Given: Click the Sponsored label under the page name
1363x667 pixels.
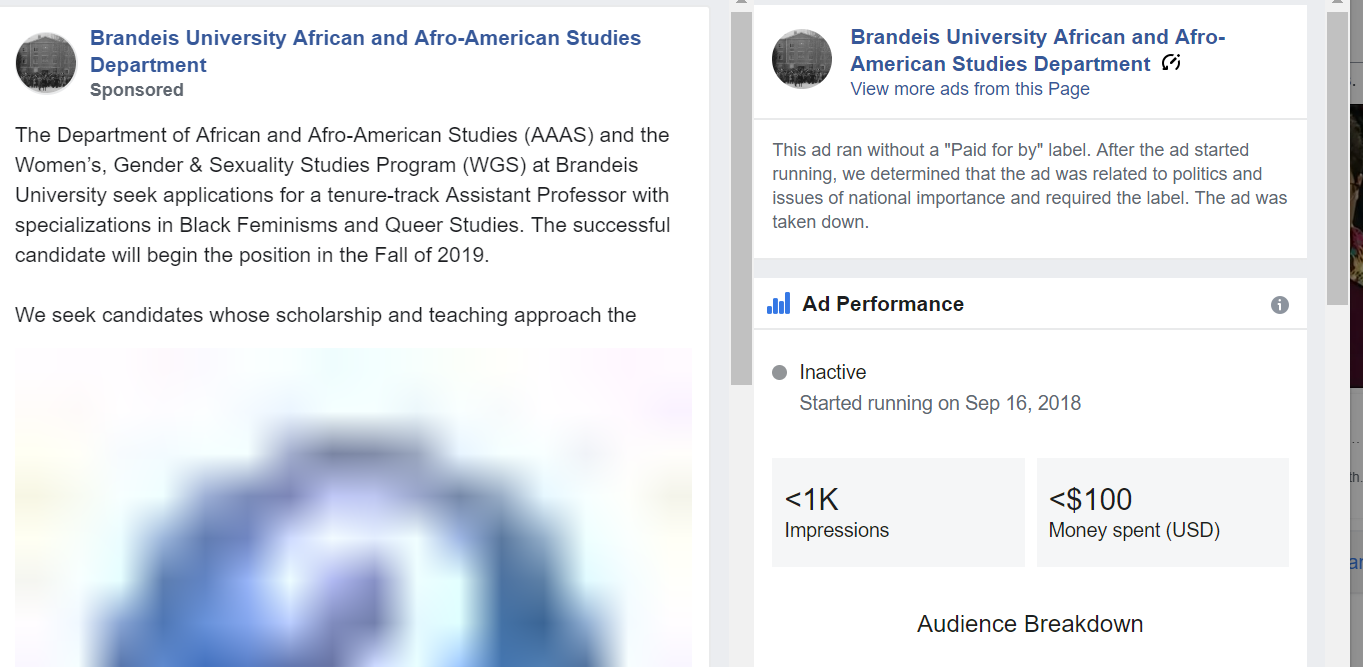Looking at the screenshot, I should click(x=137, y=90).
